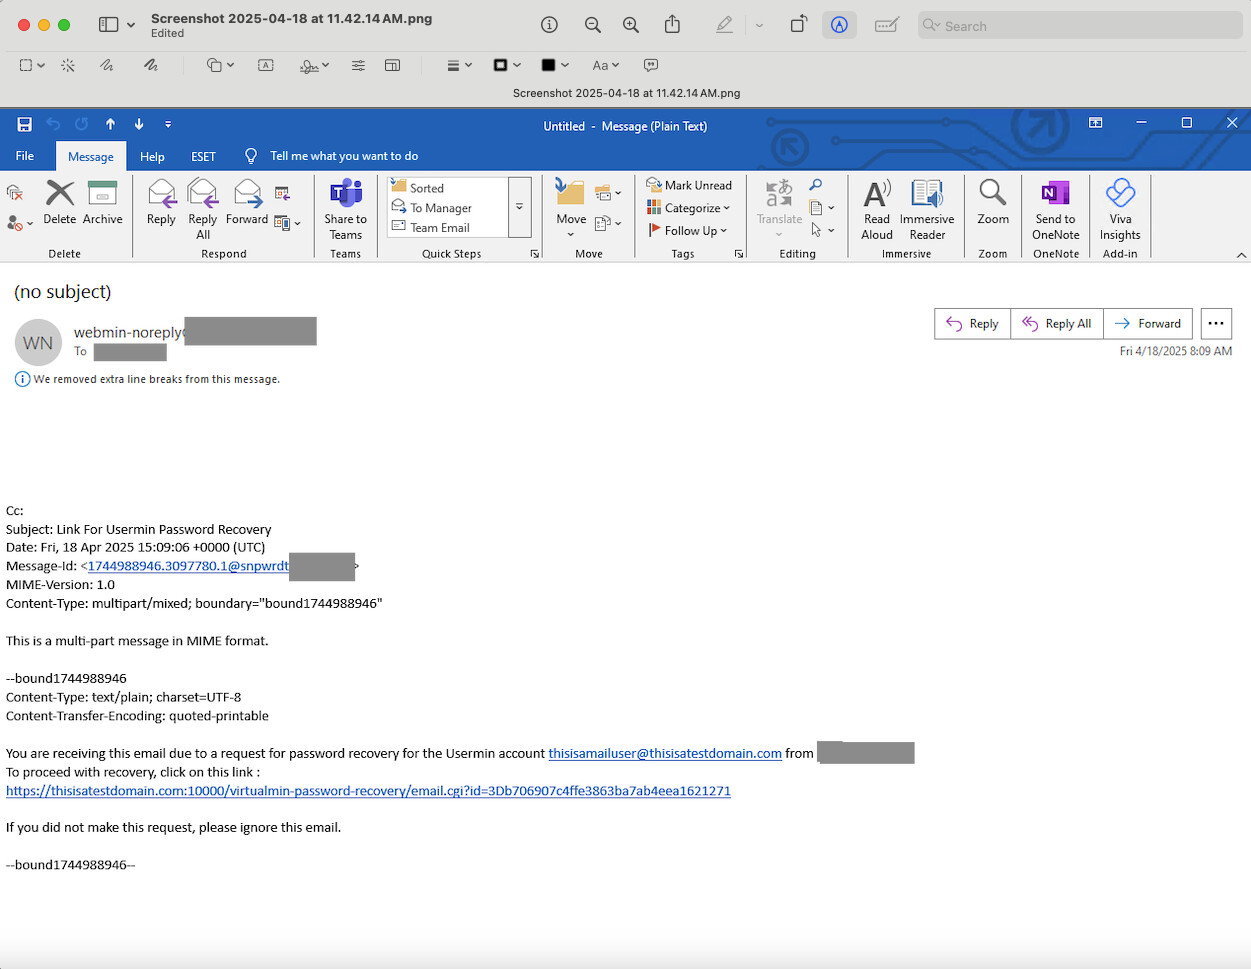This screenshot has width=1251, height=969.
Task: Click the ribbon Reply envelope button
Action: point(161,203)
